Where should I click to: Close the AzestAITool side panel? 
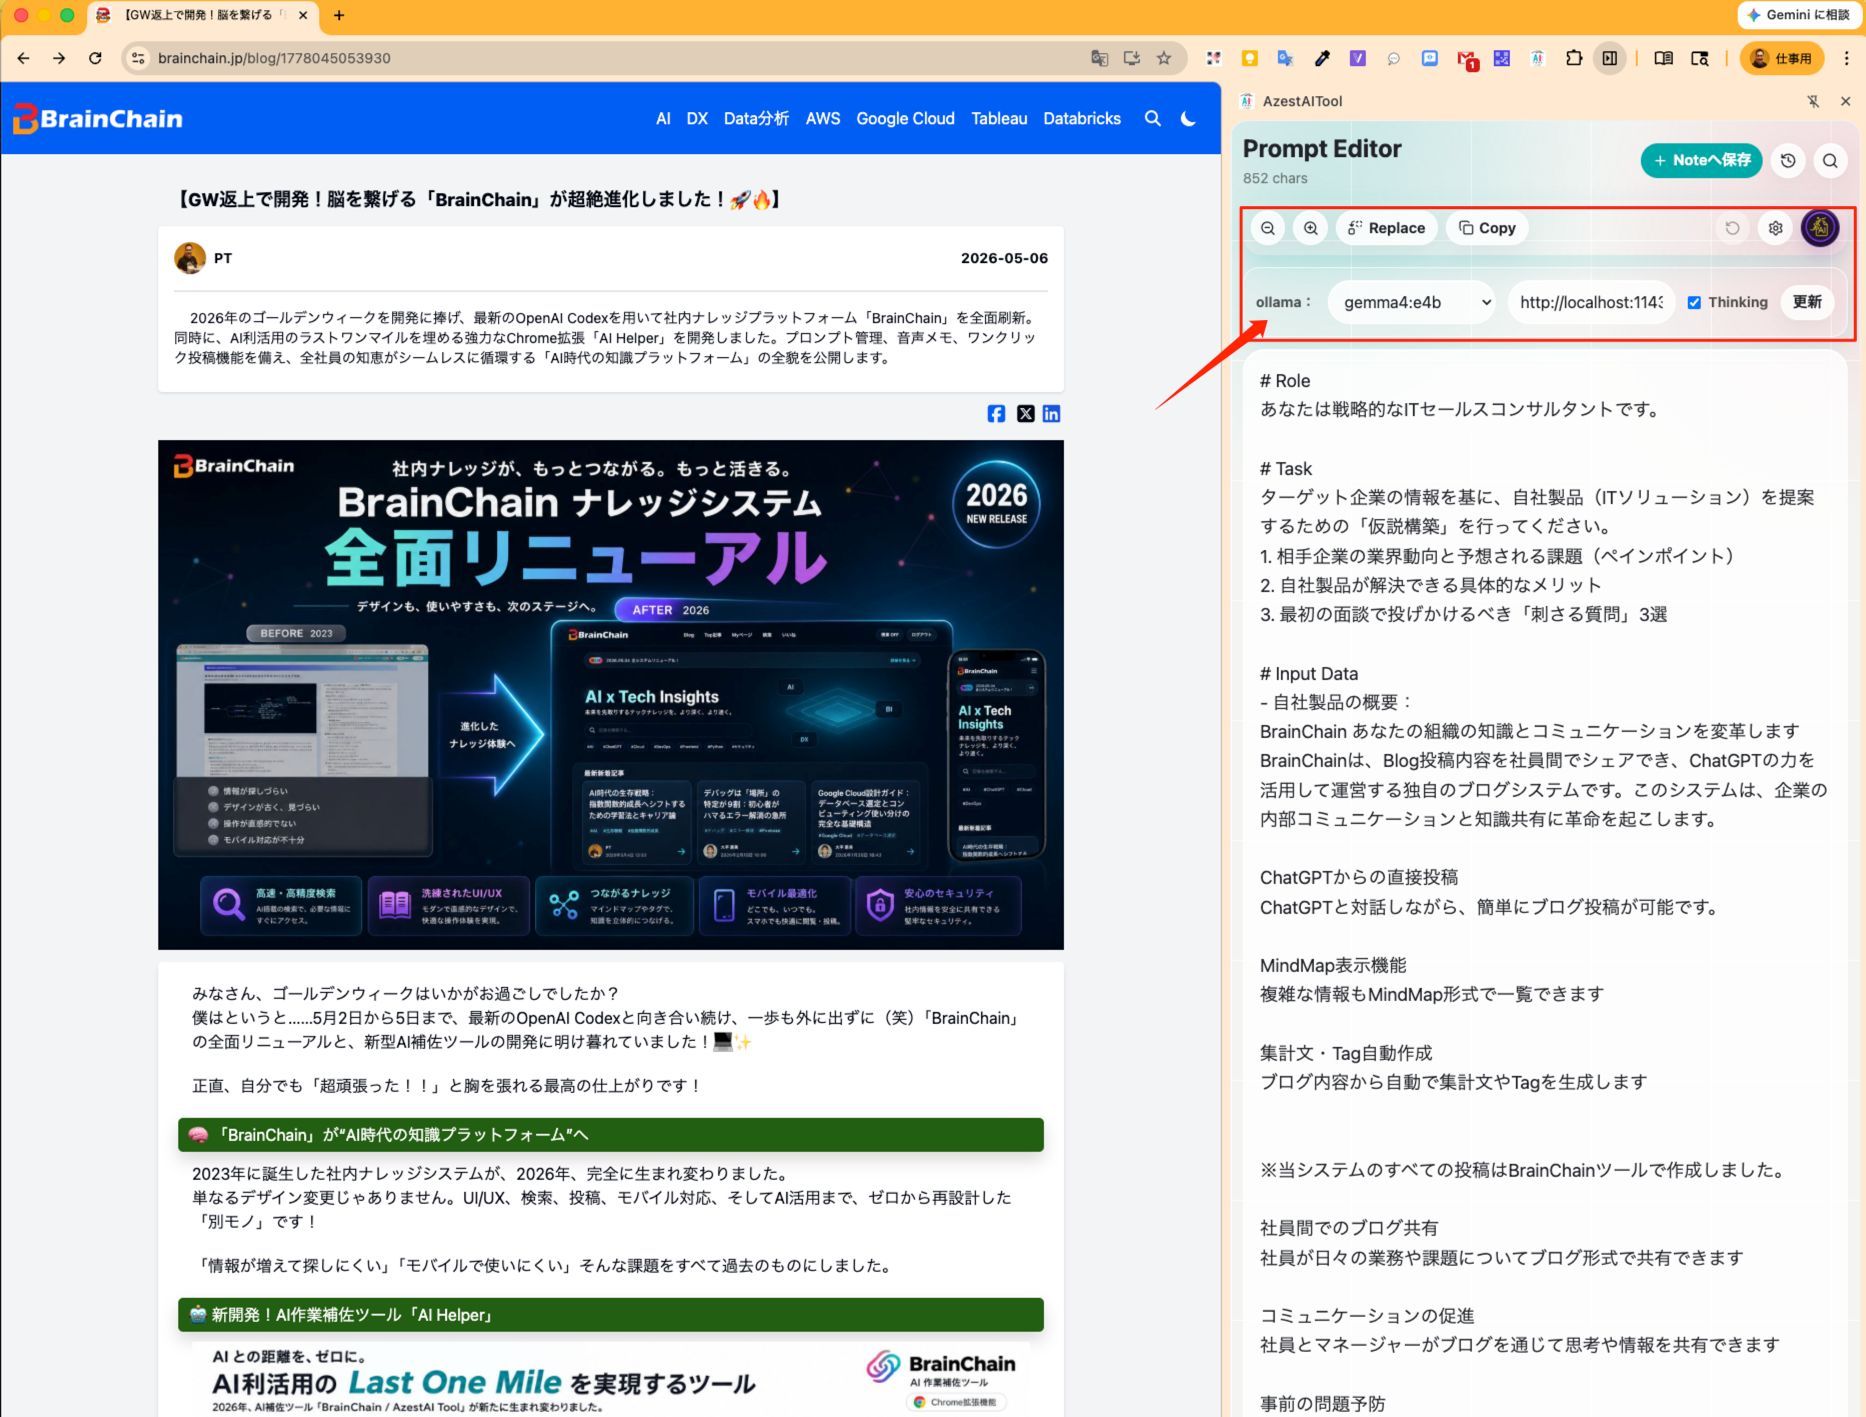(x=1845, y=101)
